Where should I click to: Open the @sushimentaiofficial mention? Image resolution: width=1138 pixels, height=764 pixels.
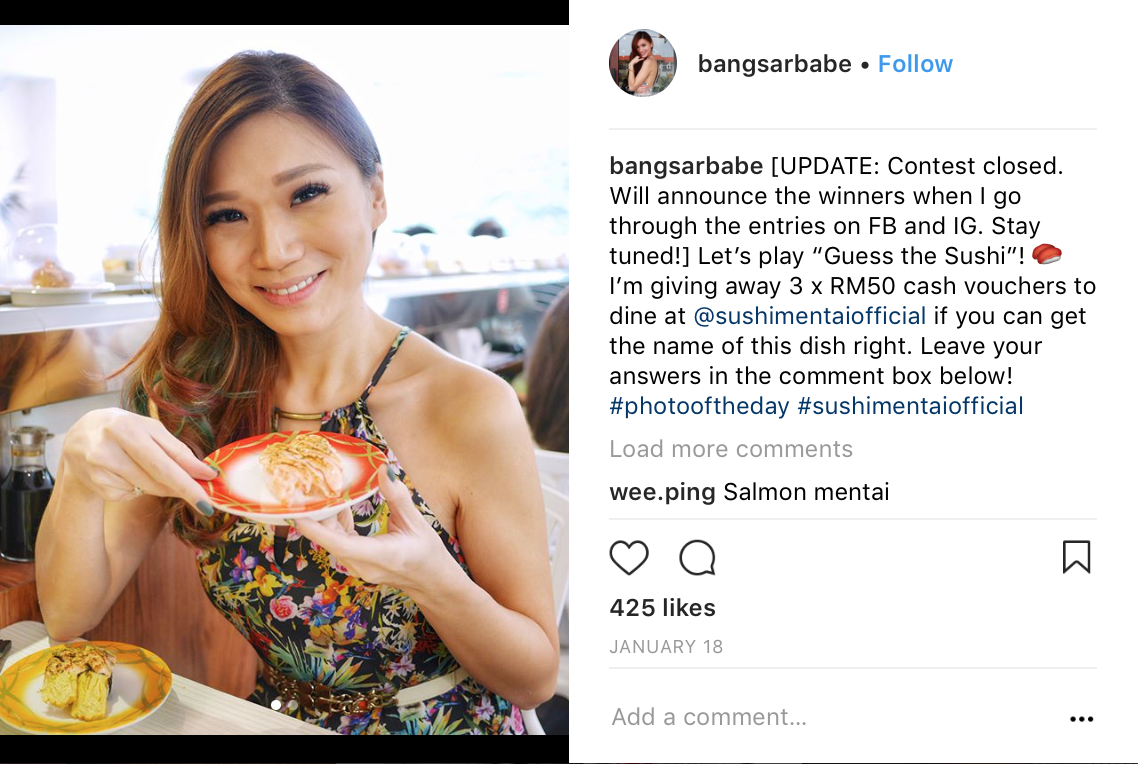(x=809, y=316)
